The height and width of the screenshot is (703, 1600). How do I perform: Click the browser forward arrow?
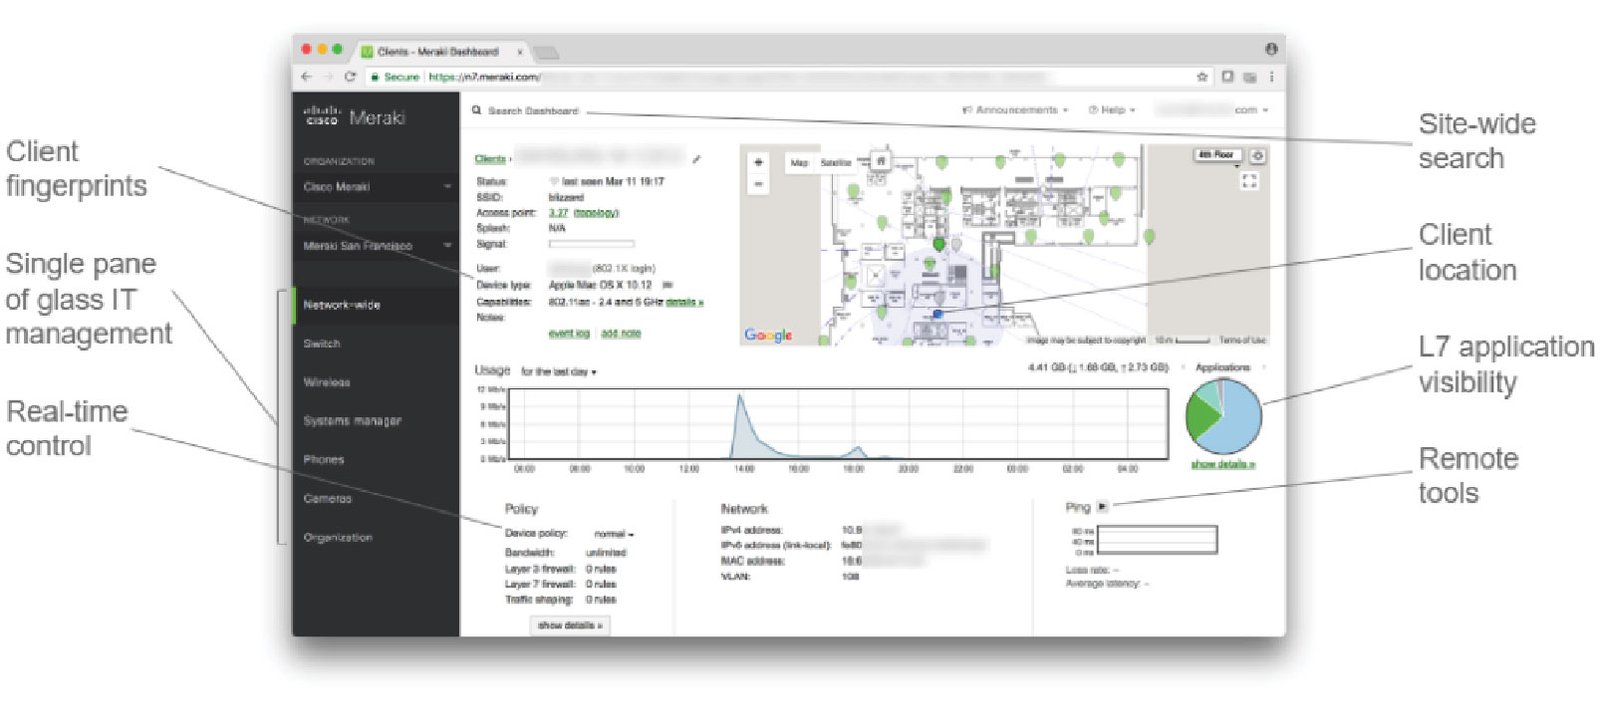click(327, 76)
